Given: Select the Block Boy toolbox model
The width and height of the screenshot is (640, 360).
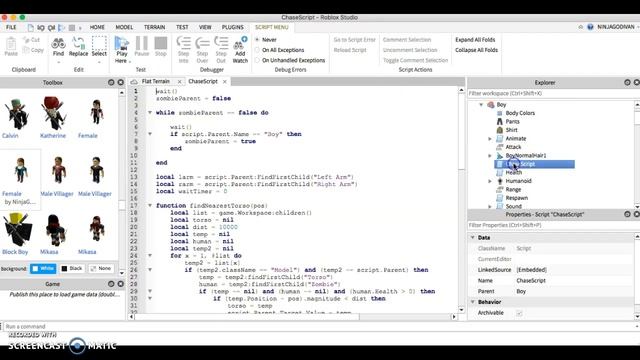Looking at the screenshot, I should [x=17, y=233].
